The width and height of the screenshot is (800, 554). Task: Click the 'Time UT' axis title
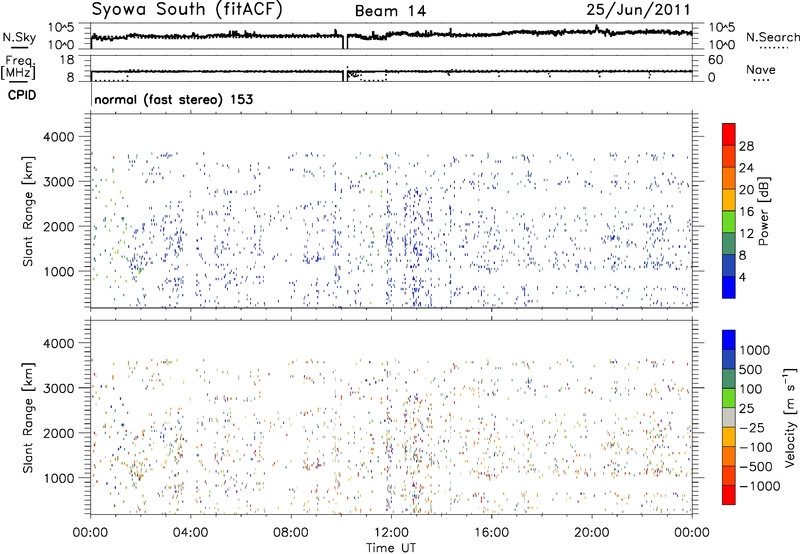pos(391,548)
